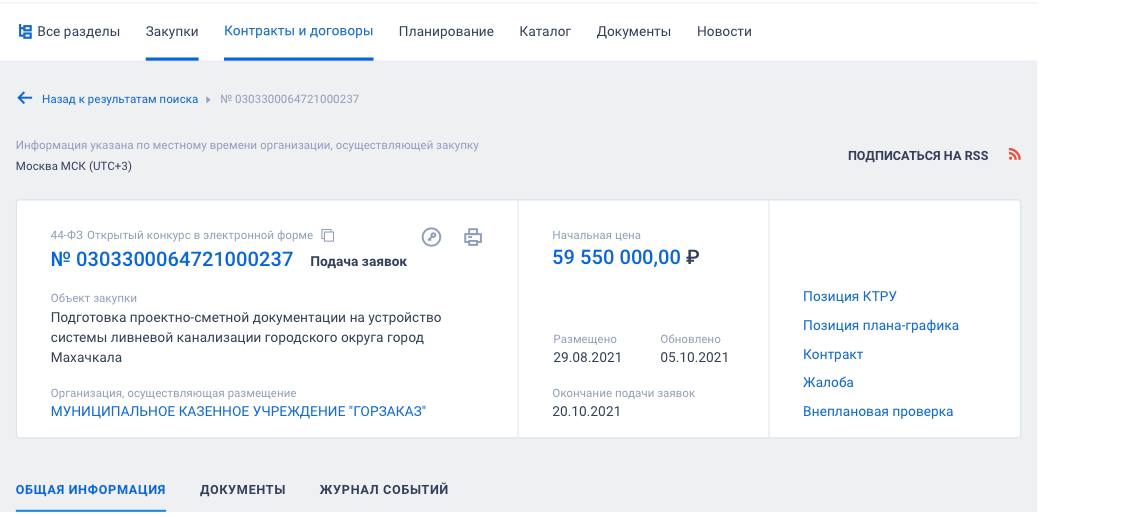
Task: Open the Жалоба link
Action: 828,382
